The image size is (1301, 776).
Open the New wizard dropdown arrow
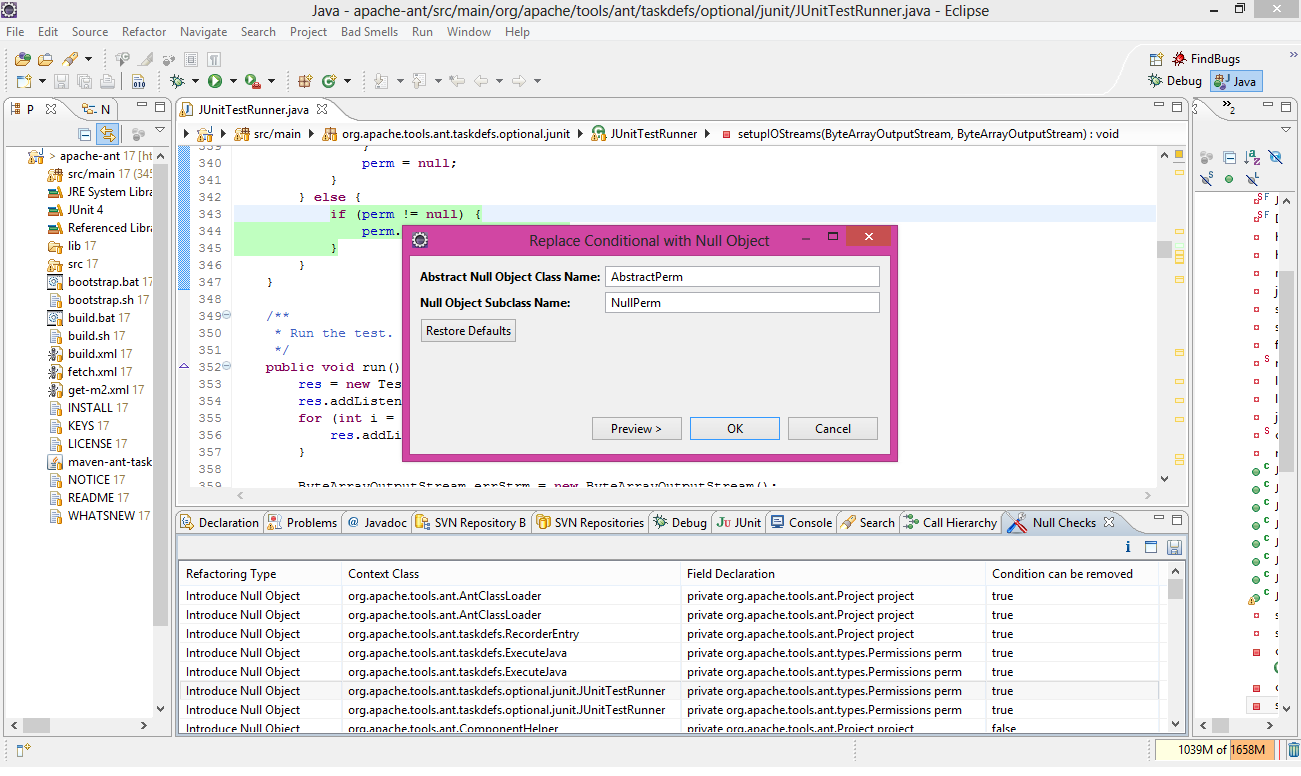tap(42, 81)
